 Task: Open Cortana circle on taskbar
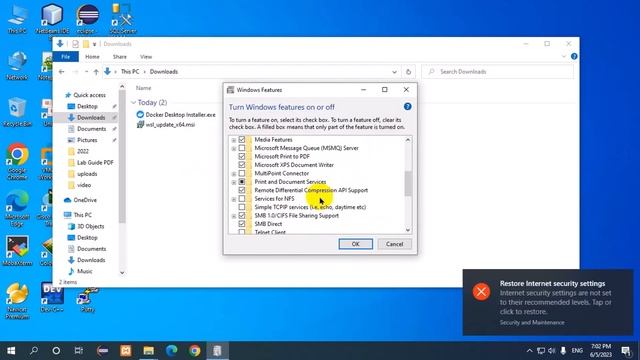point(56,351)
